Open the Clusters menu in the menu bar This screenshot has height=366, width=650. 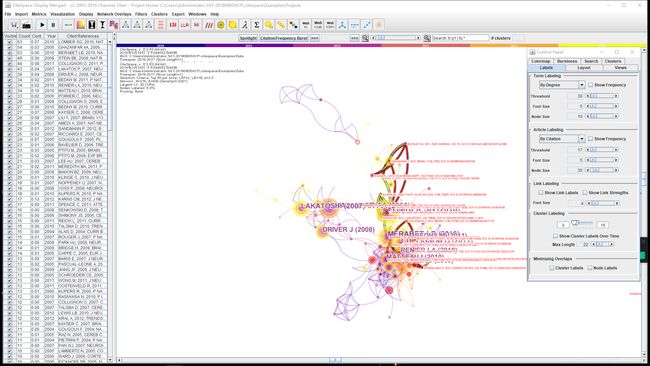tap(159, 14)
